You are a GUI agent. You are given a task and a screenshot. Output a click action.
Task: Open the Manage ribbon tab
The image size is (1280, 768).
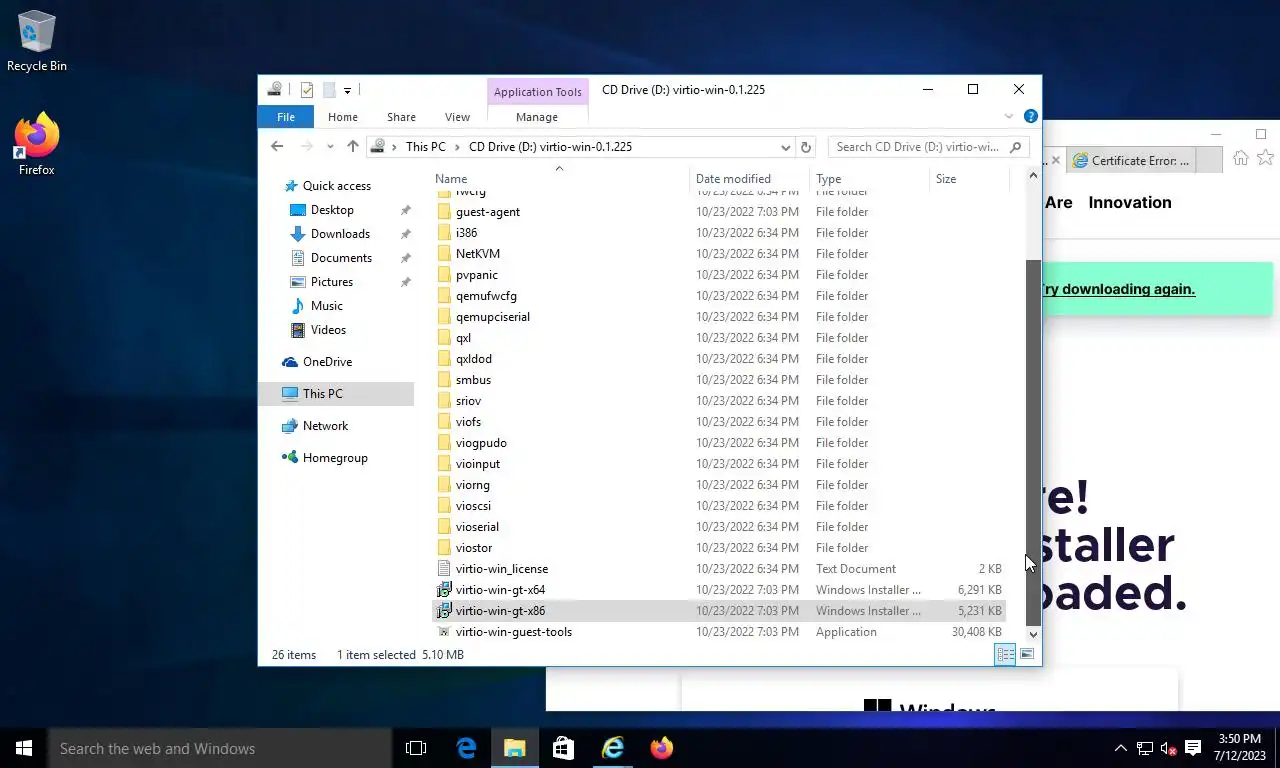[x=537, y=117]
